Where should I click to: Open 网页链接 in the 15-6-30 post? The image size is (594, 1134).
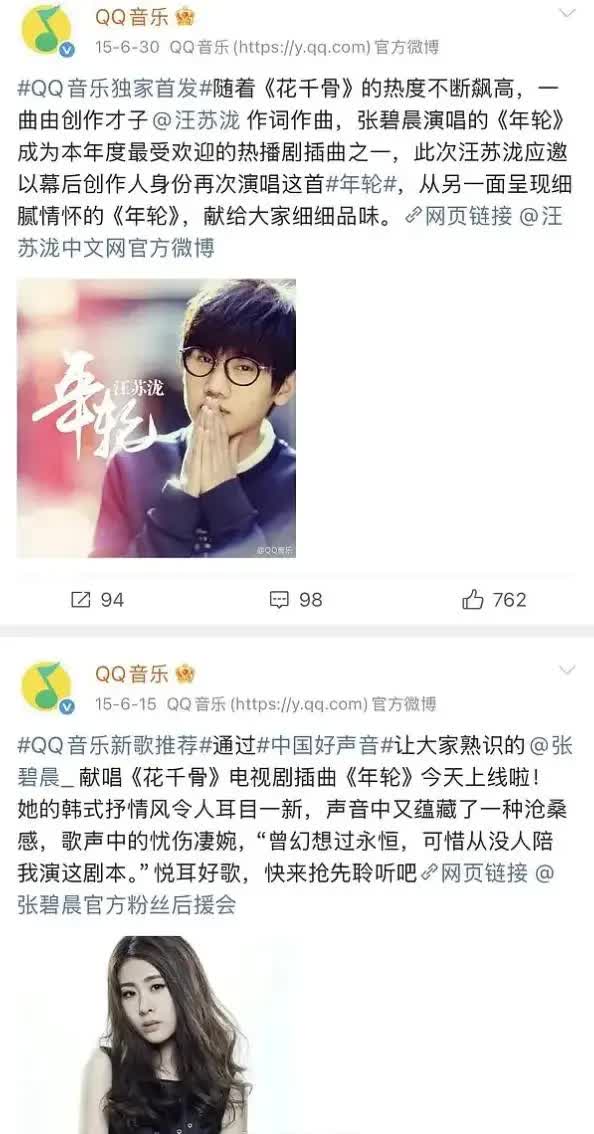(460, 216)
